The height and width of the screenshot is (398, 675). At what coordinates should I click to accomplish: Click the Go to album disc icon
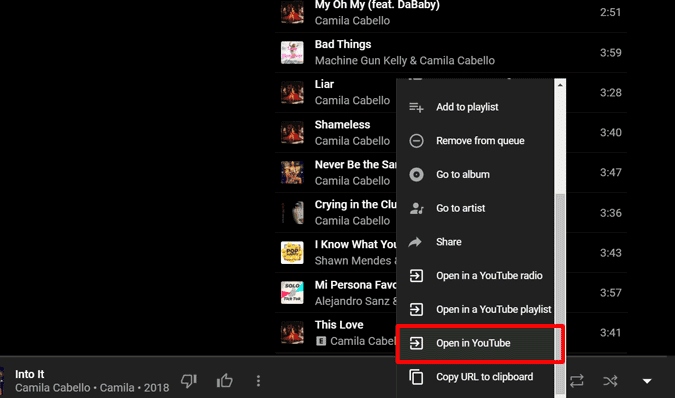416,175
